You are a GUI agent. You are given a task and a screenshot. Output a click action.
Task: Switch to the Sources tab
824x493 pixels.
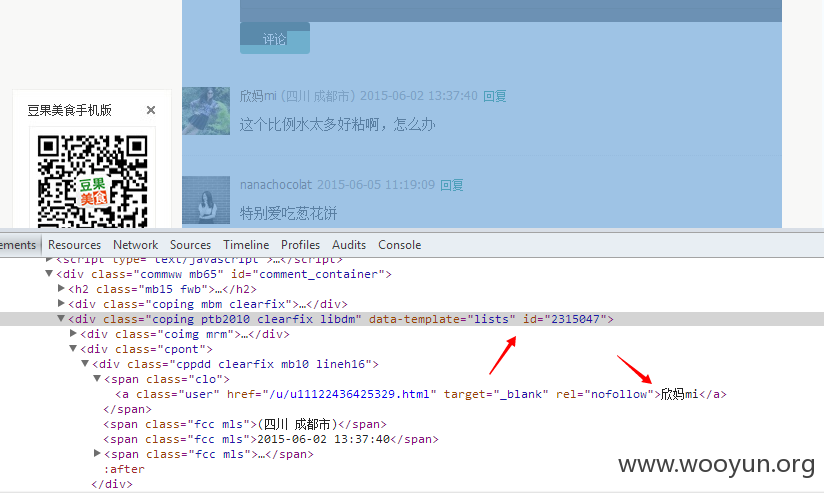click(x=190, y=245)
